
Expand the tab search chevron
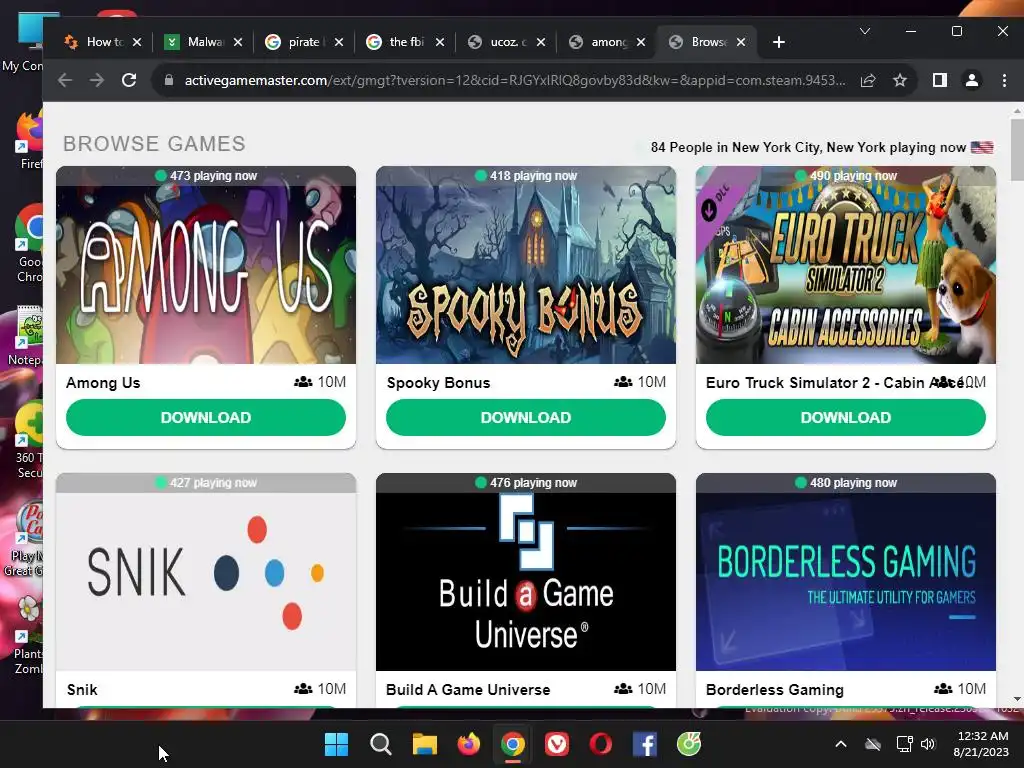click(x=865, y=31)
